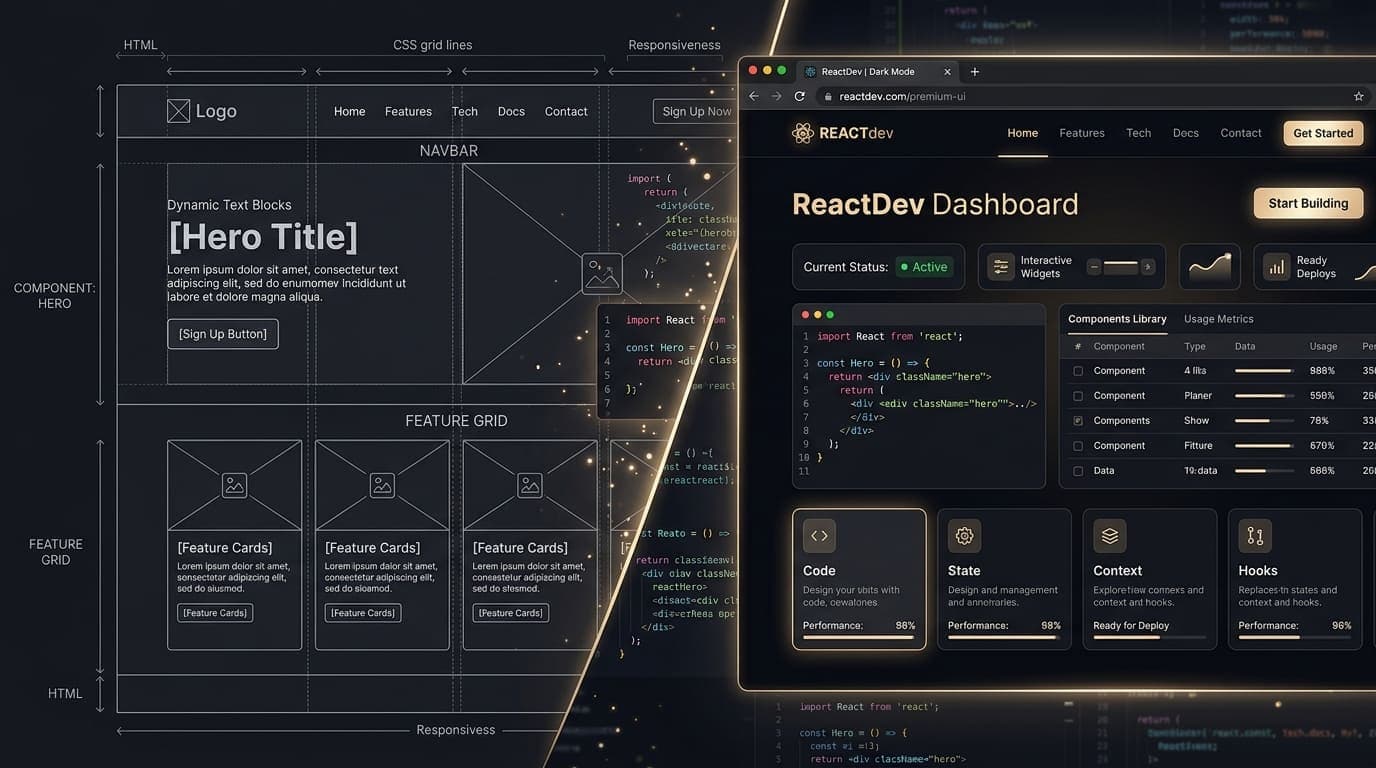The image size is (1376, 768).
Task: Click the Data bar in the Planer row
Action: click(1264, 396)
